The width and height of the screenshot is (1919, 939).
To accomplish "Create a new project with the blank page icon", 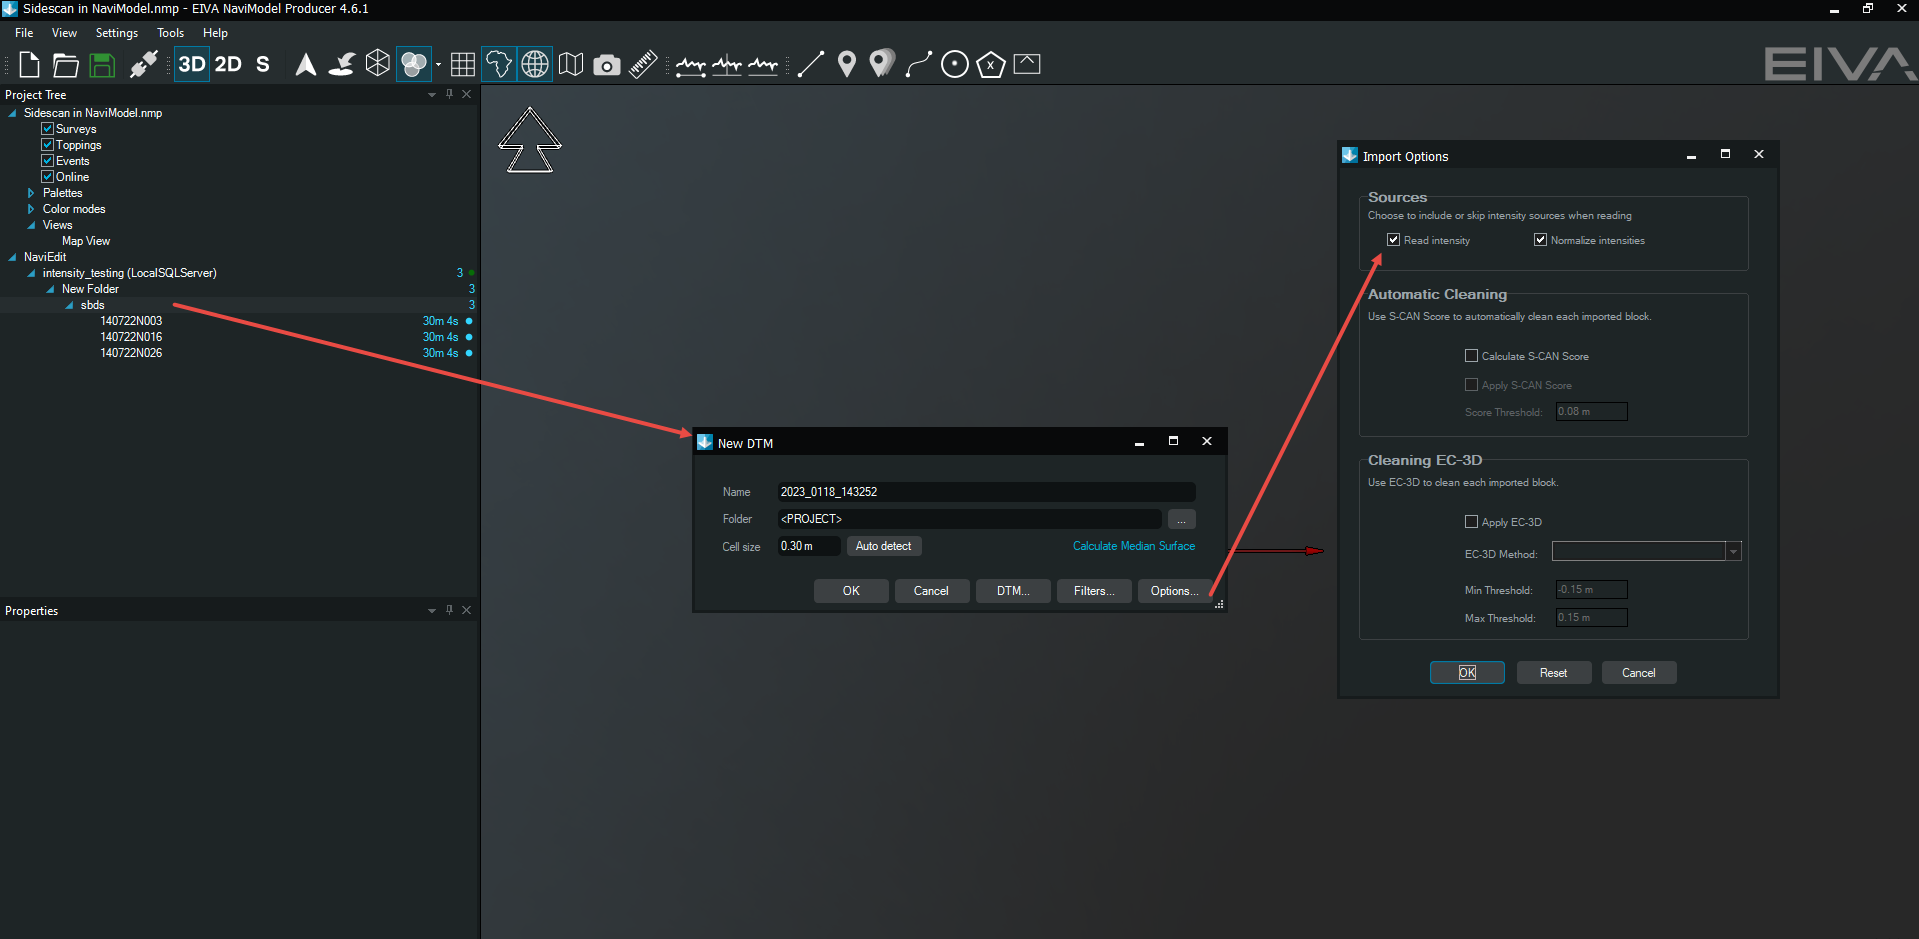I will click(30, 65).
